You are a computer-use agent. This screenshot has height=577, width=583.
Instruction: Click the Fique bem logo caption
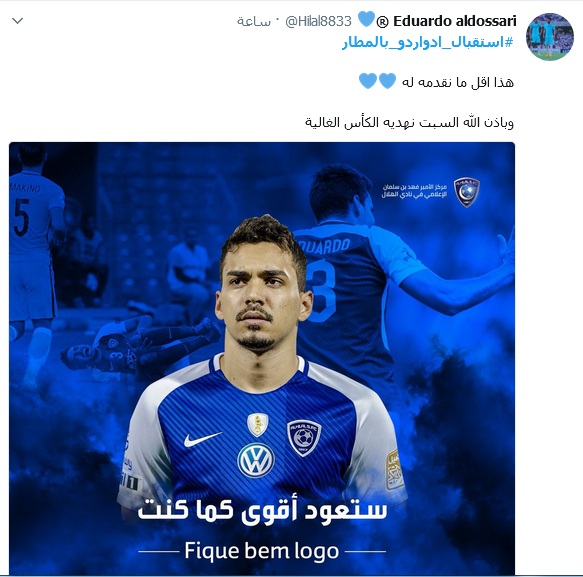tap(262, 551)
